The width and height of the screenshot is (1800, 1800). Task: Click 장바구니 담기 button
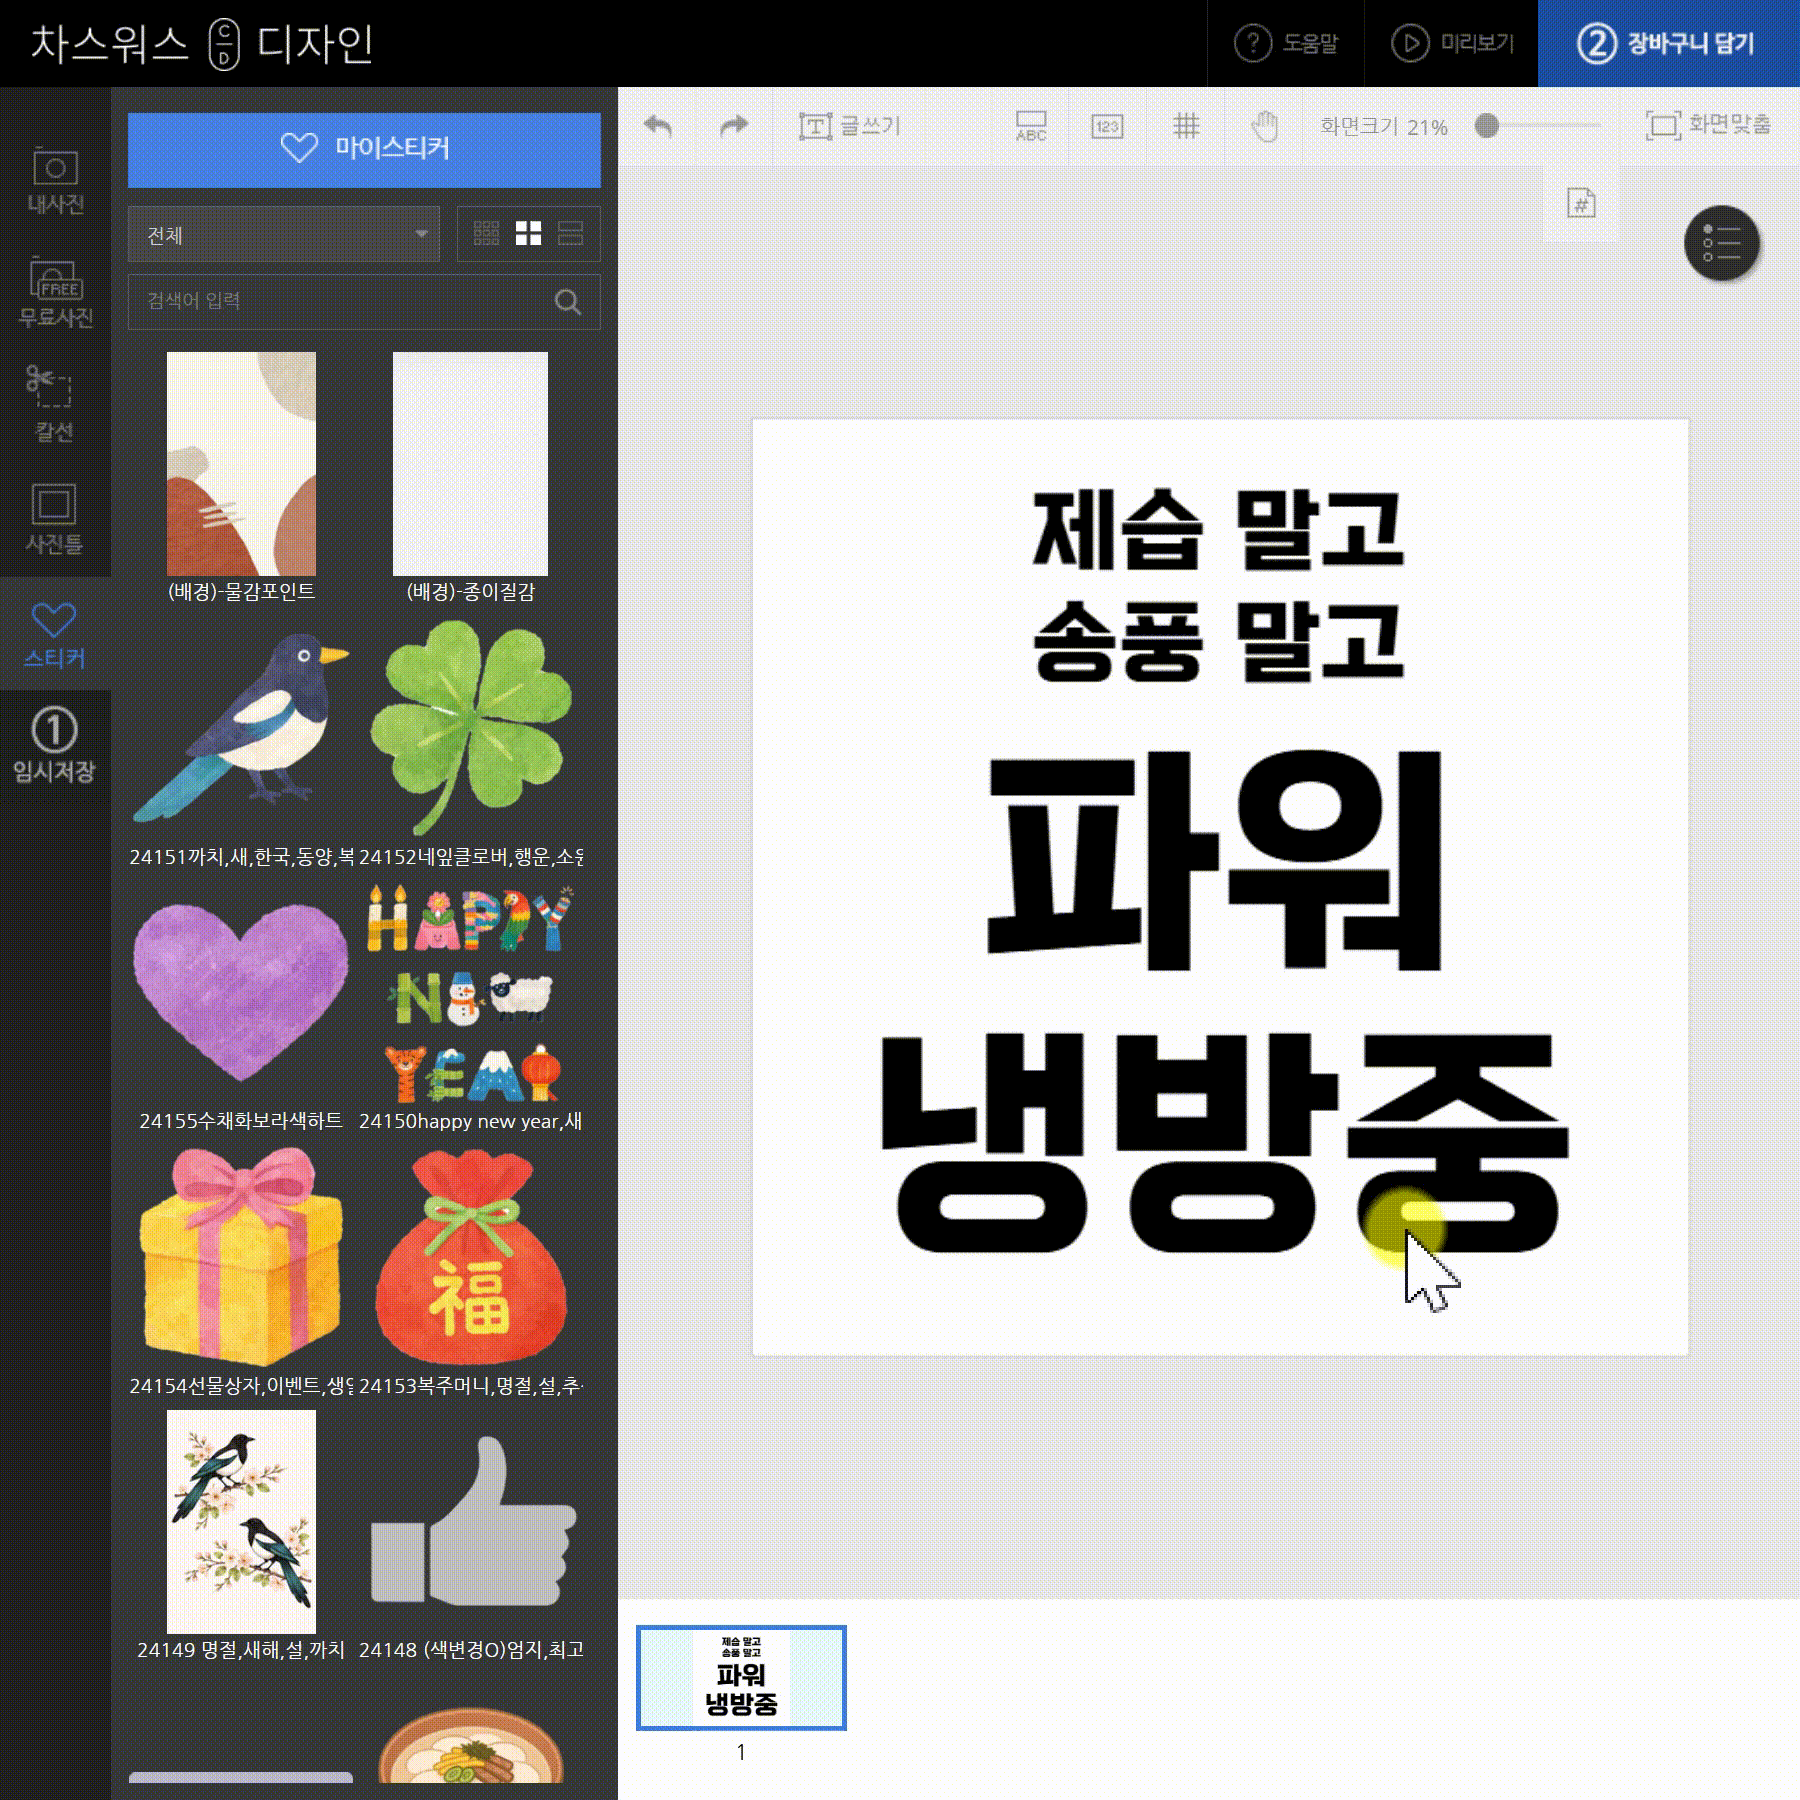click(x=1668, y=43)
